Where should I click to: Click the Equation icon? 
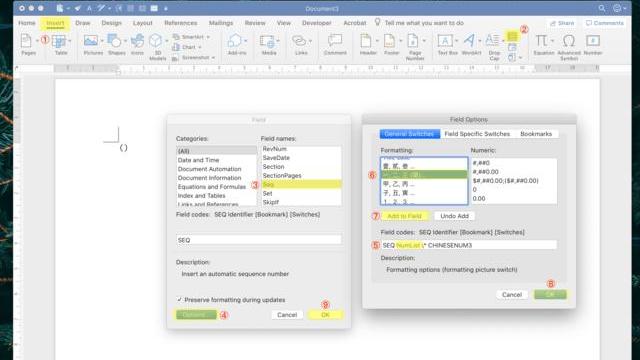[544, 44]
